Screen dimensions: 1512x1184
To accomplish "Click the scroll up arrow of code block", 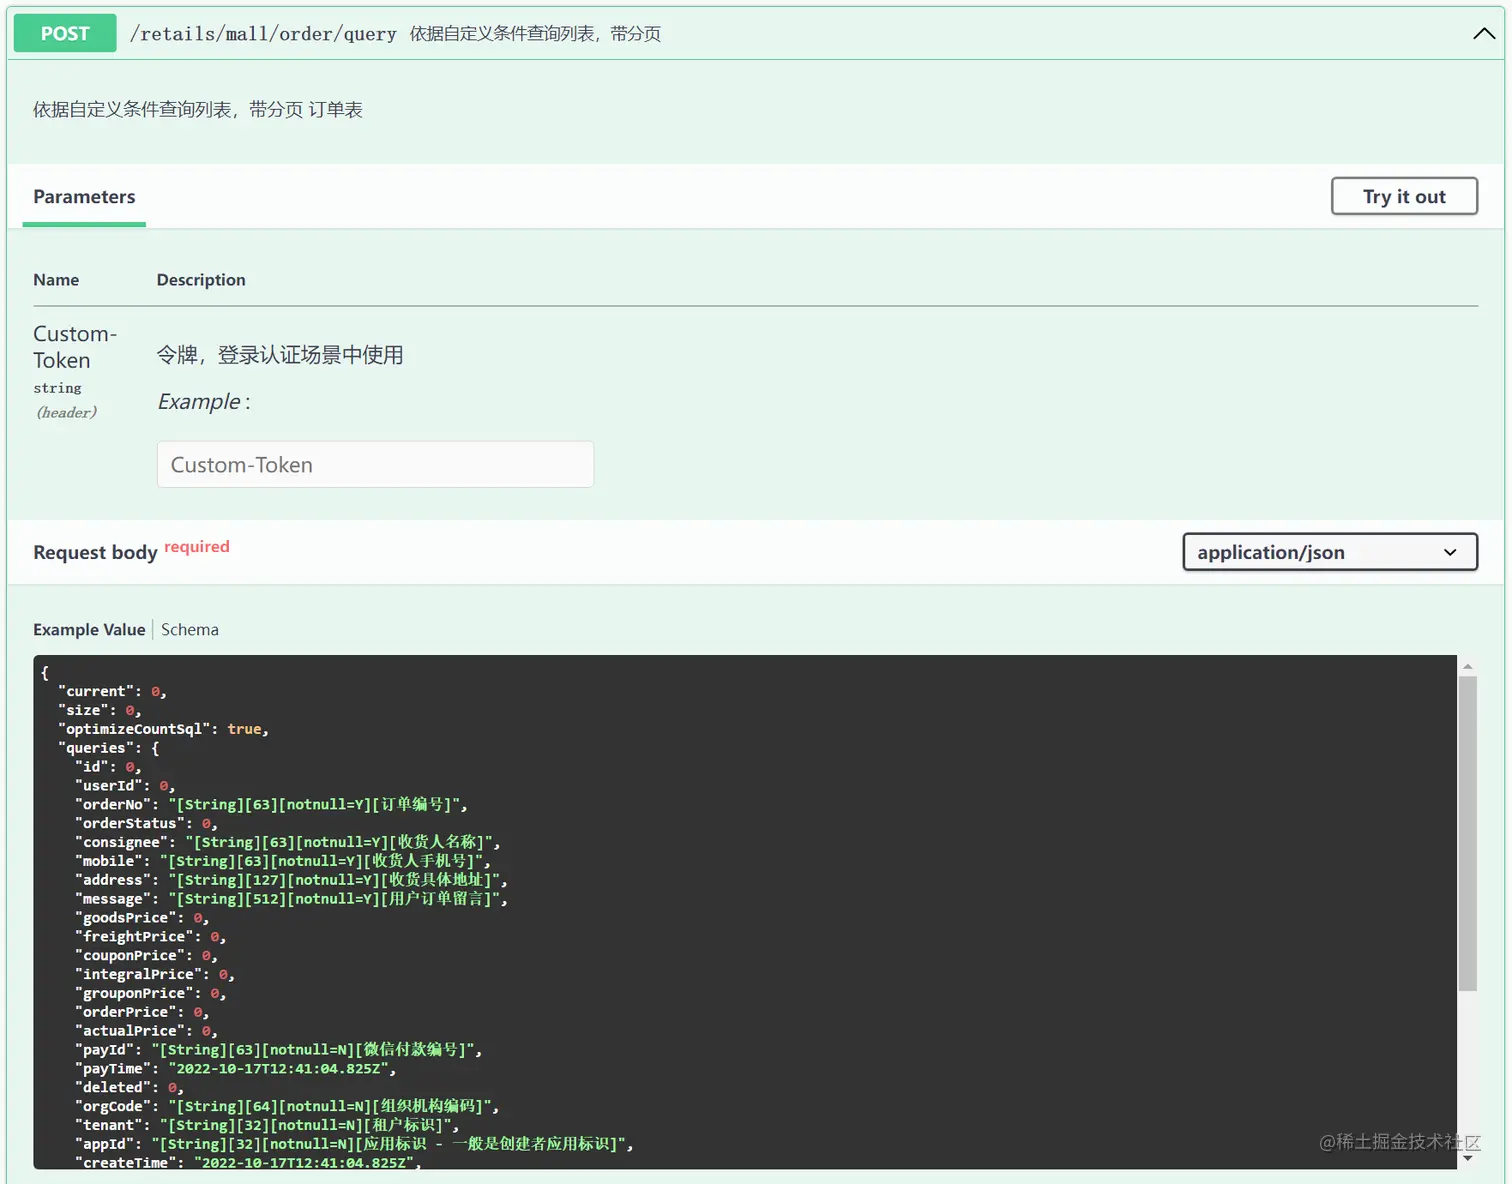I will (x=1467, y=666).
